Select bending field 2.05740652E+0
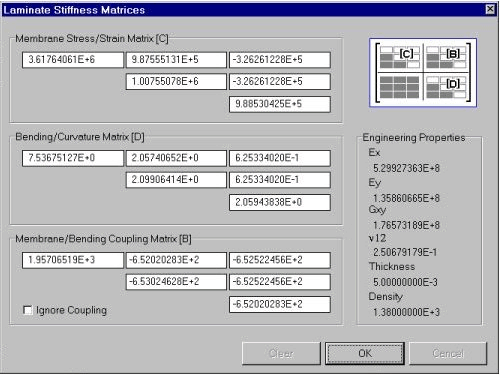The image size is (500, 375). point(176,158)
